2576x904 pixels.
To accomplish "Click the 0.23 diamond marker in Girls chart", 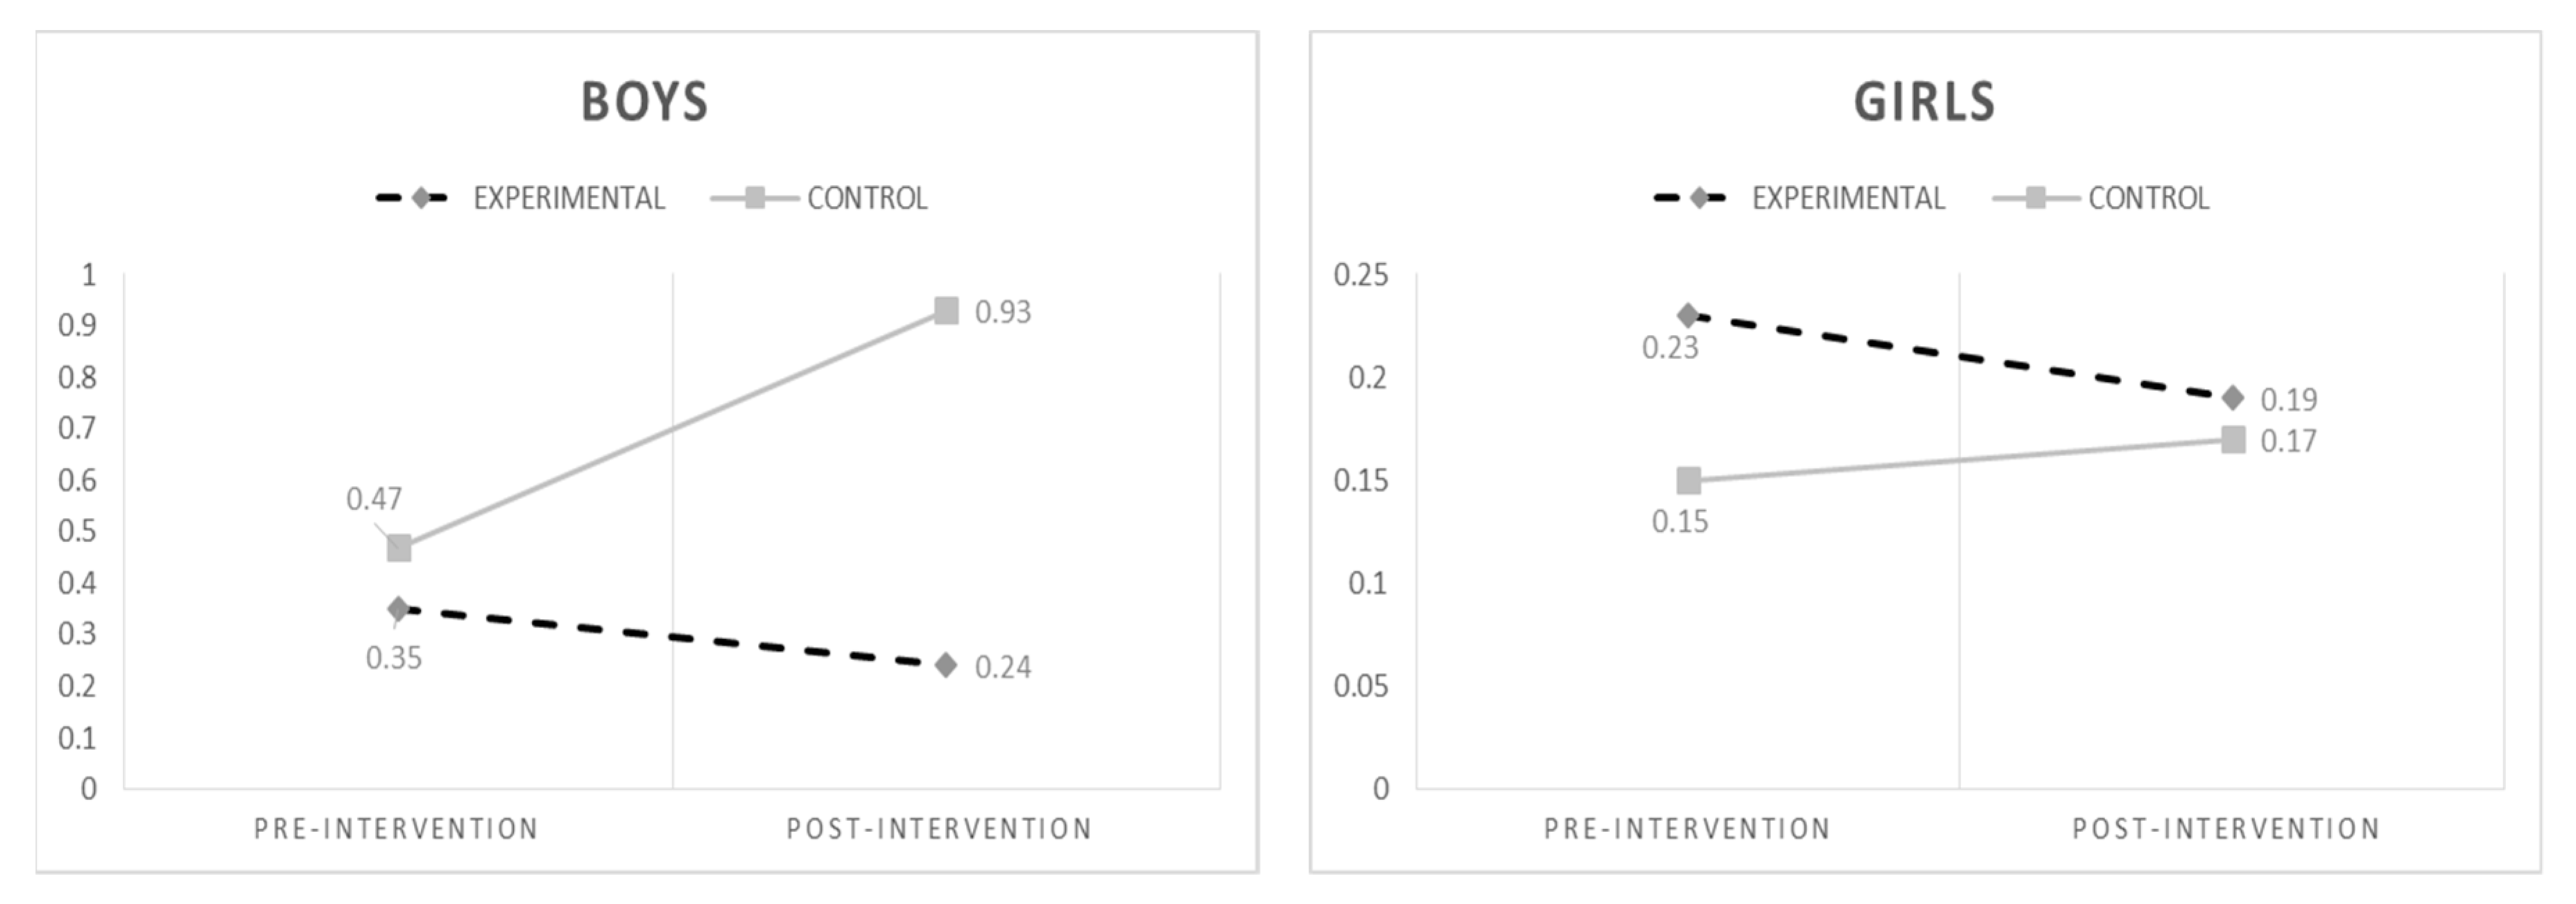I will click(1689, 316).
